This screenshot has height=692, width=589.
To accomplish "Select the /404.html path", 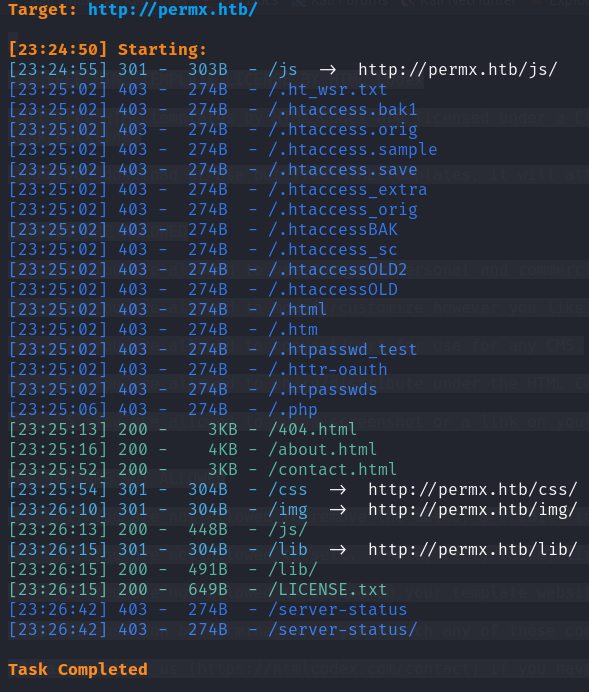I will 312,429.
